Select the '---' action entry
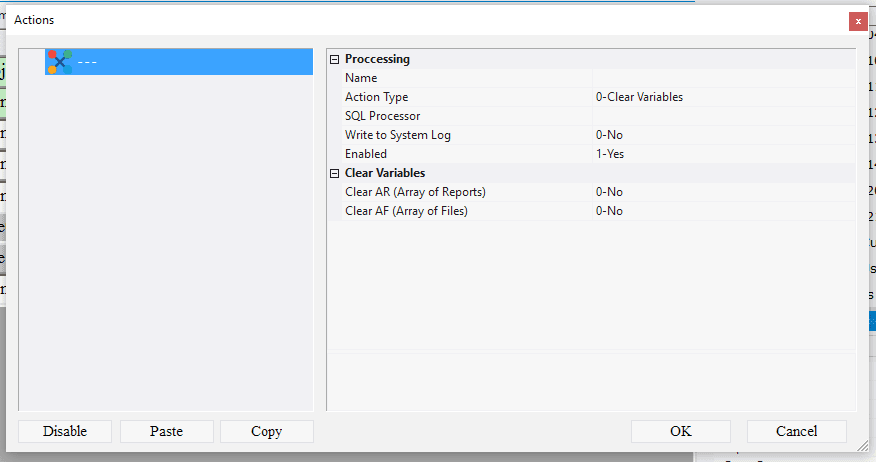 click(88, 62)
